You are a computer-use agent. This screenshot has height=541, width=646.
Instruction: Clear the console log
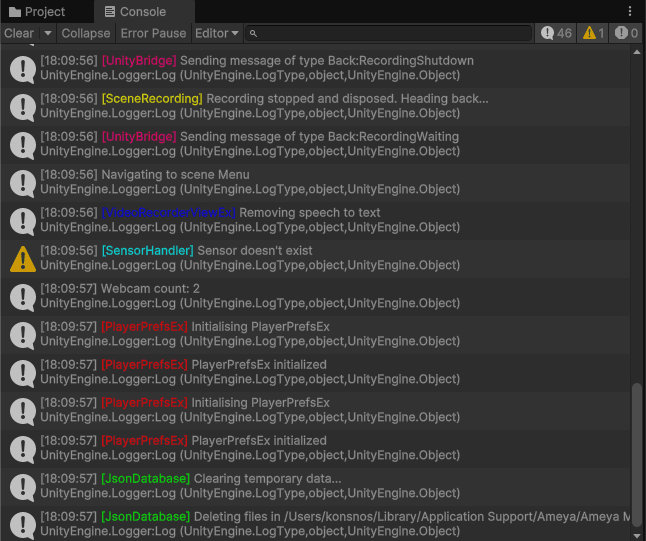tap(19, 33)
